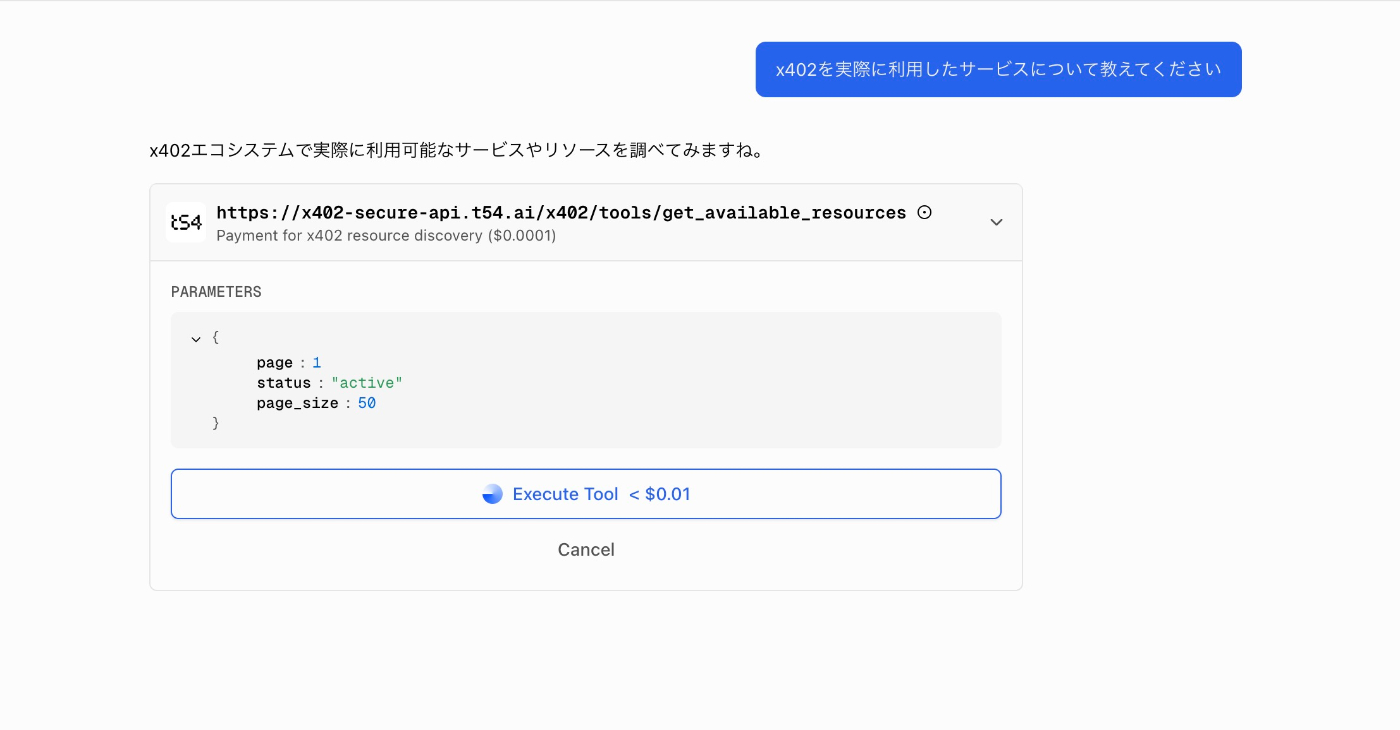Click the payment description with $0.0001 price

(386, 236)
